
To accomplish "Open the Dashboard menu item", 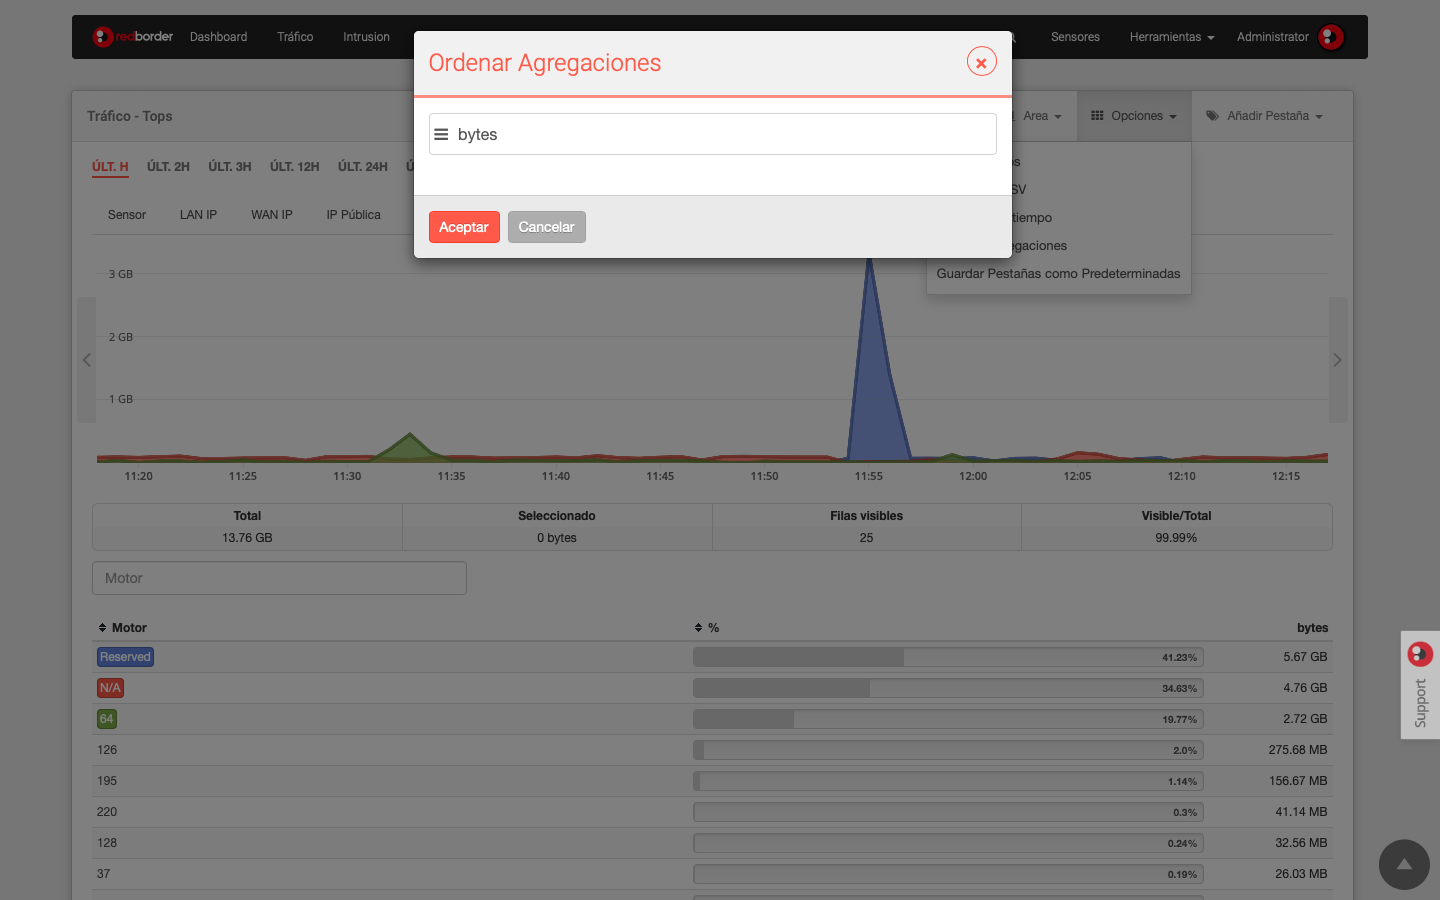I will pyautogui.click(x=218, y=37).
